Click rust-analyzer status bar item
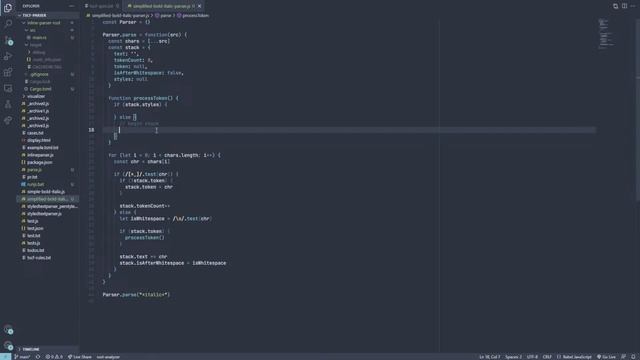The height and width of the screenshot is (360, 640). coord(108,357)
